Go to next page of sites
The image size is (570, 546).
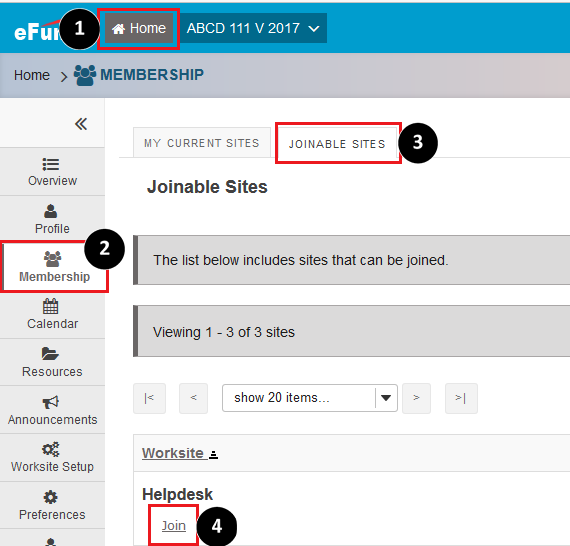[x=416, y=398]
